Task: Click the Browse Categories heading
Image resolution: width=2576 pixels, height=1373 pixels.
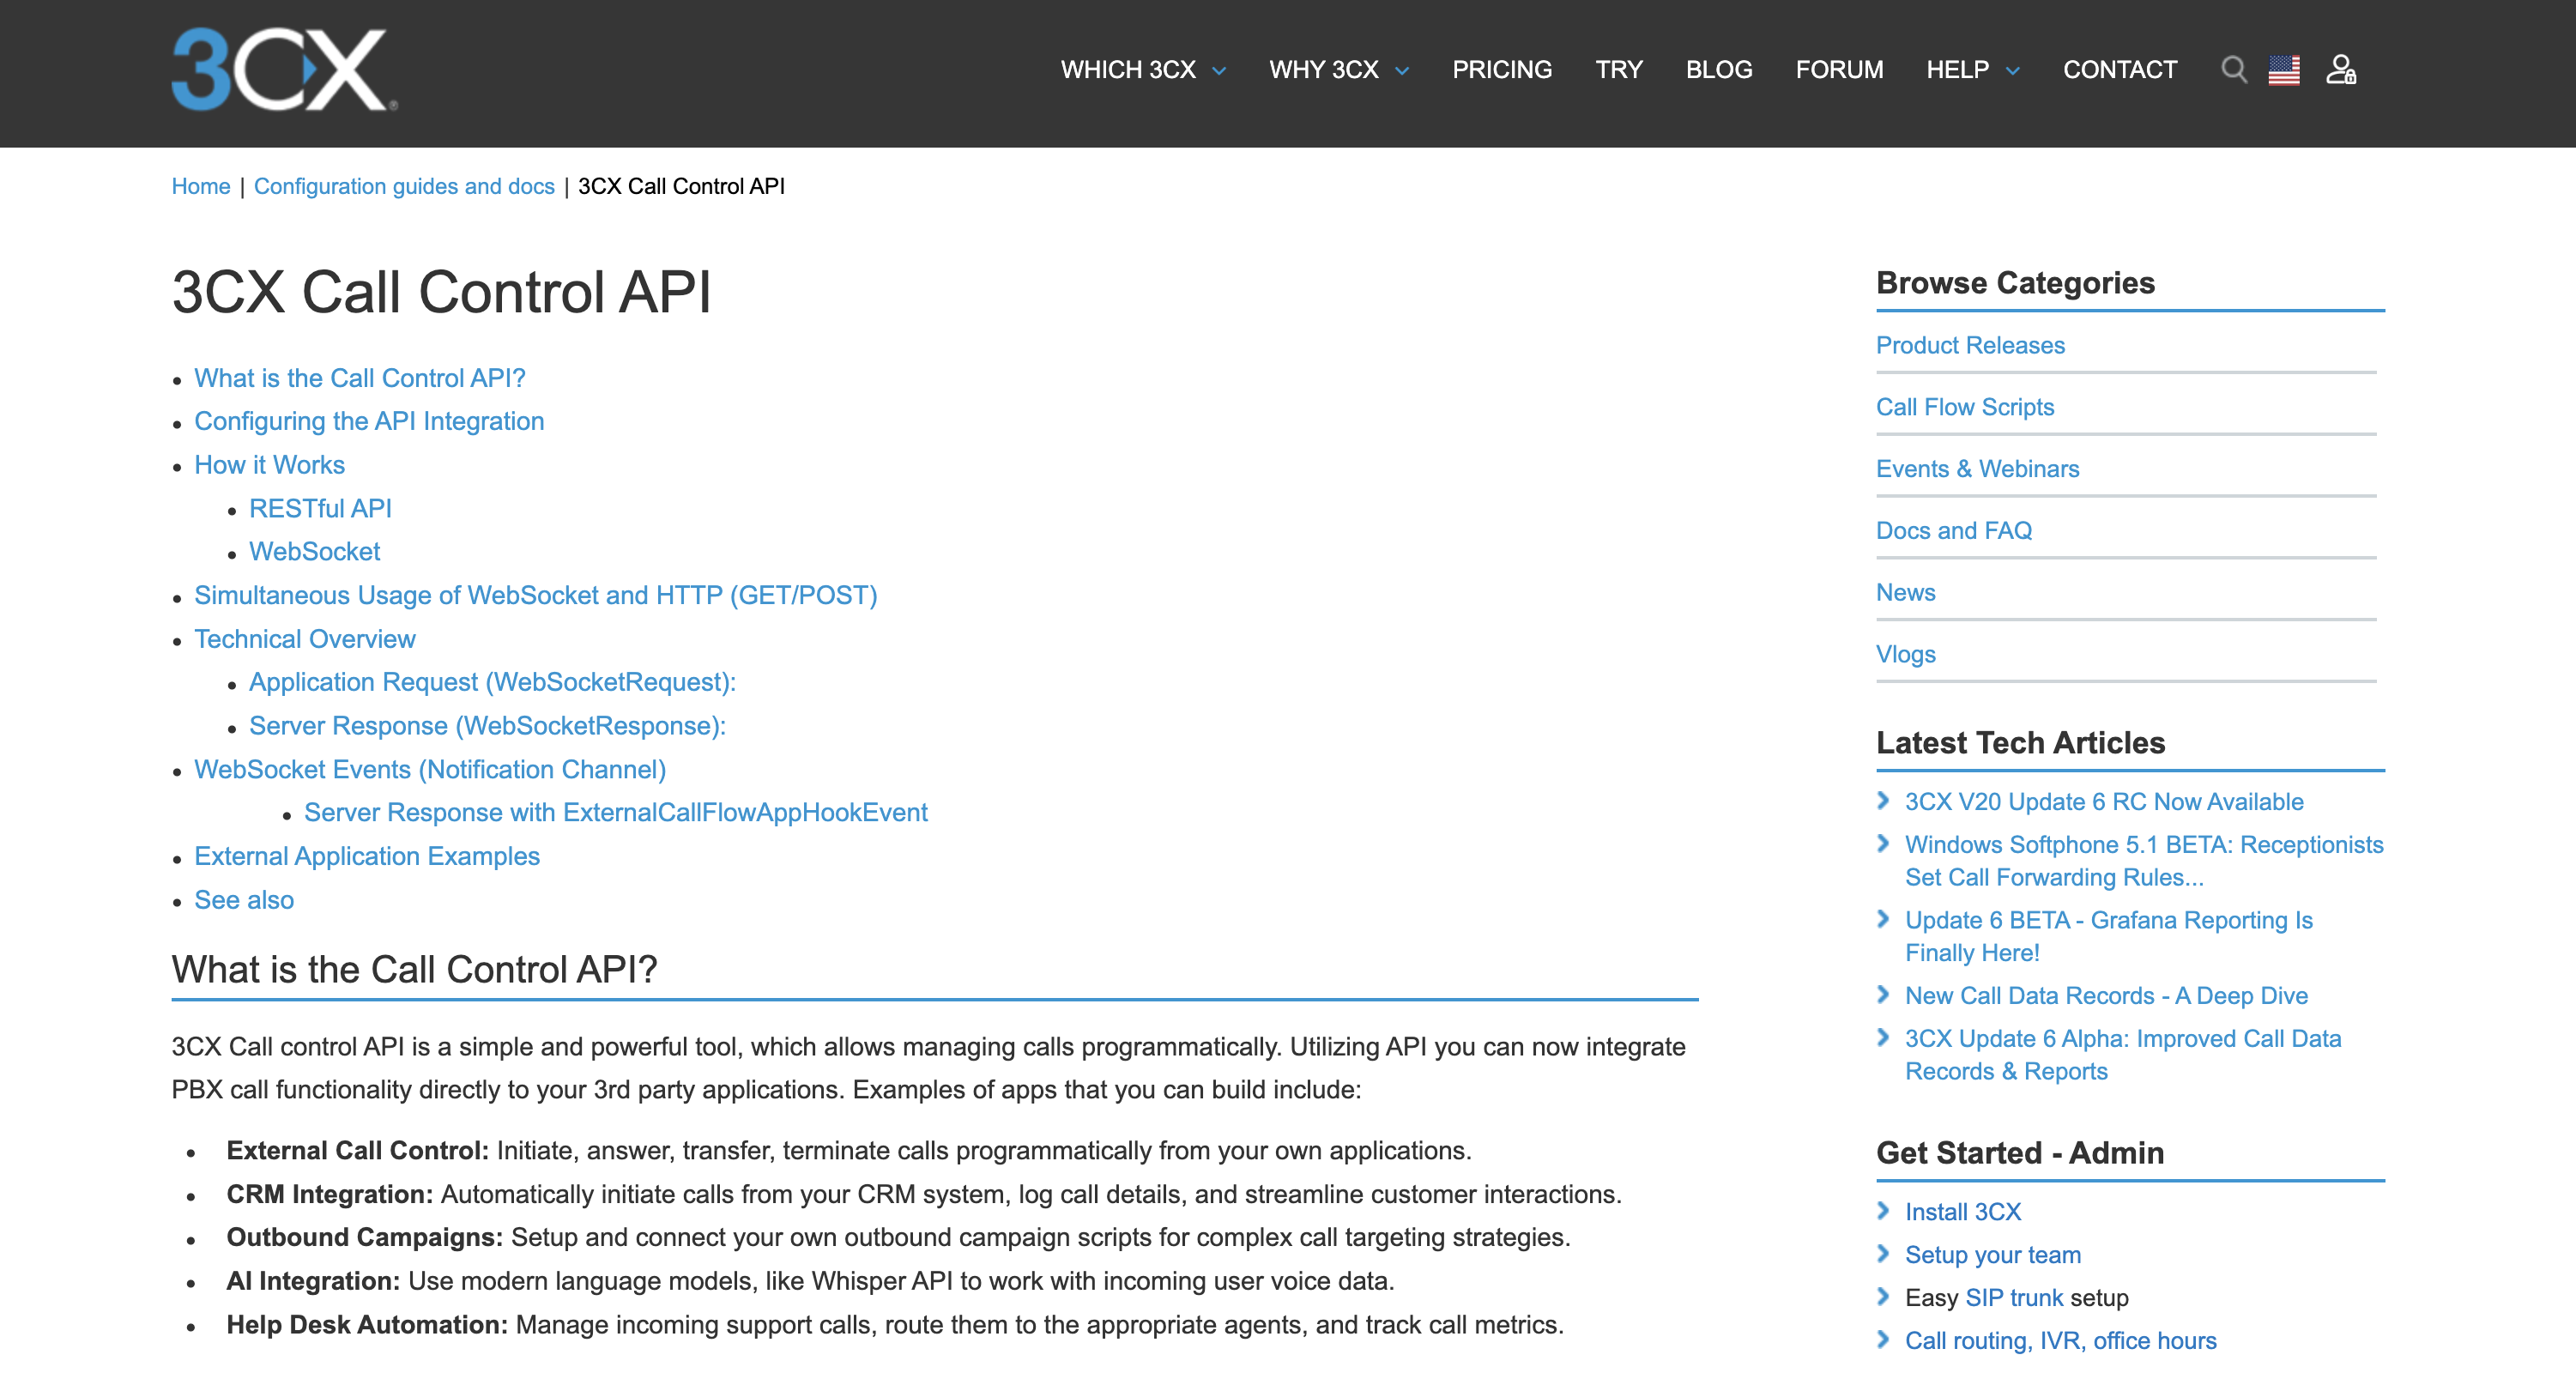Action: point(2015,283)
